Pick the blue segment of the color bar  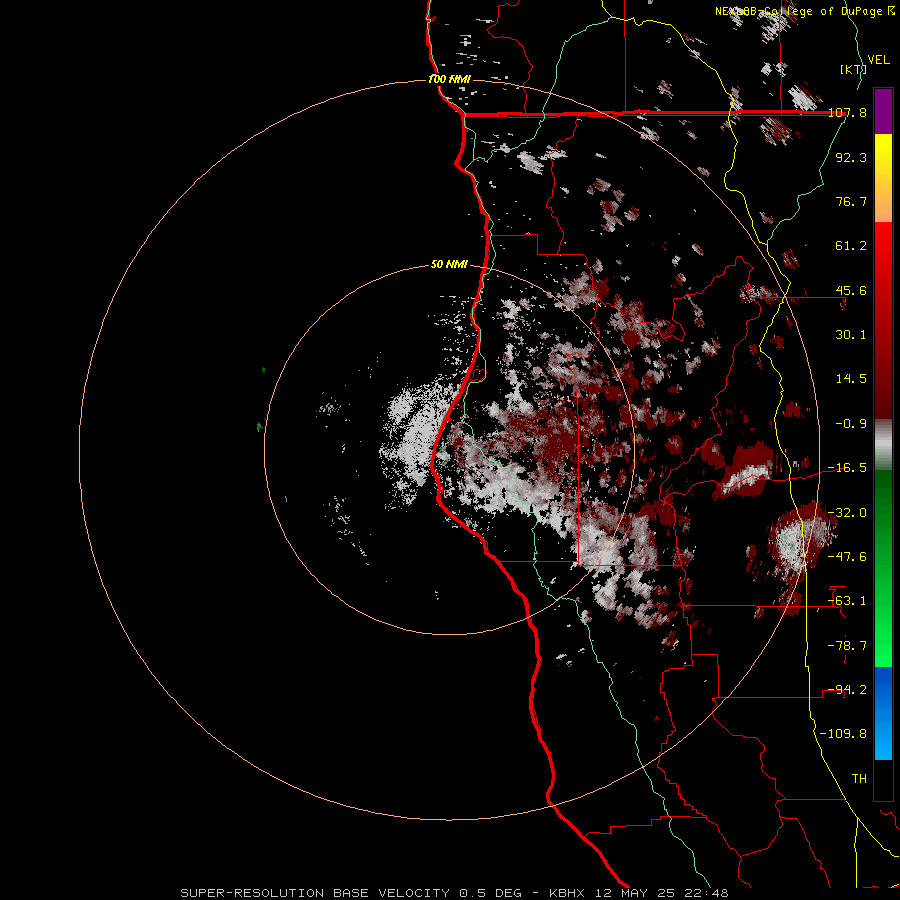tap(883, 713)
